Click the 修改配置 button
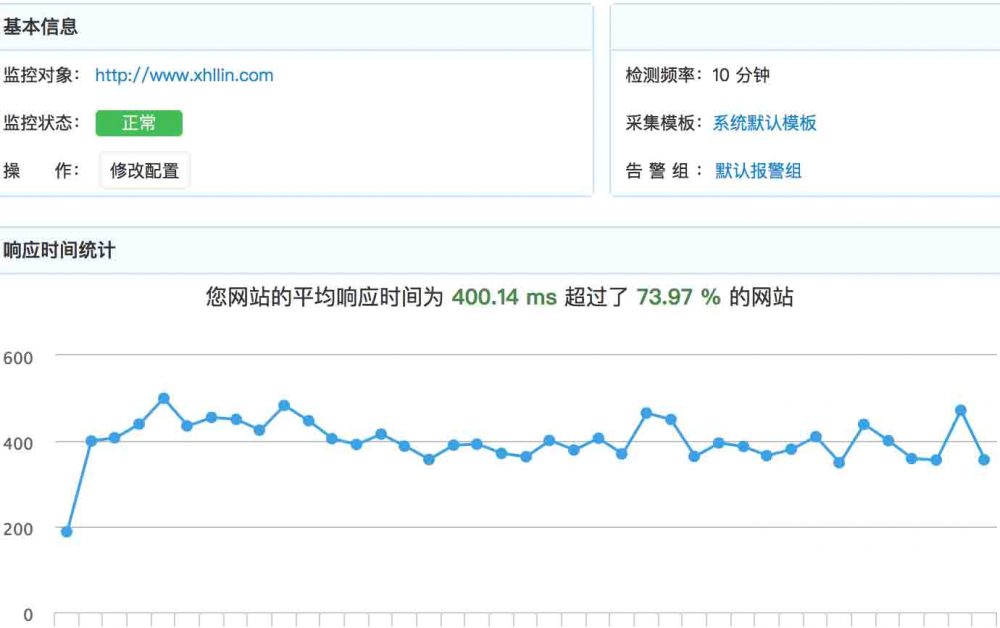Viewport: 1000px width, 628px height. (145, 171)
